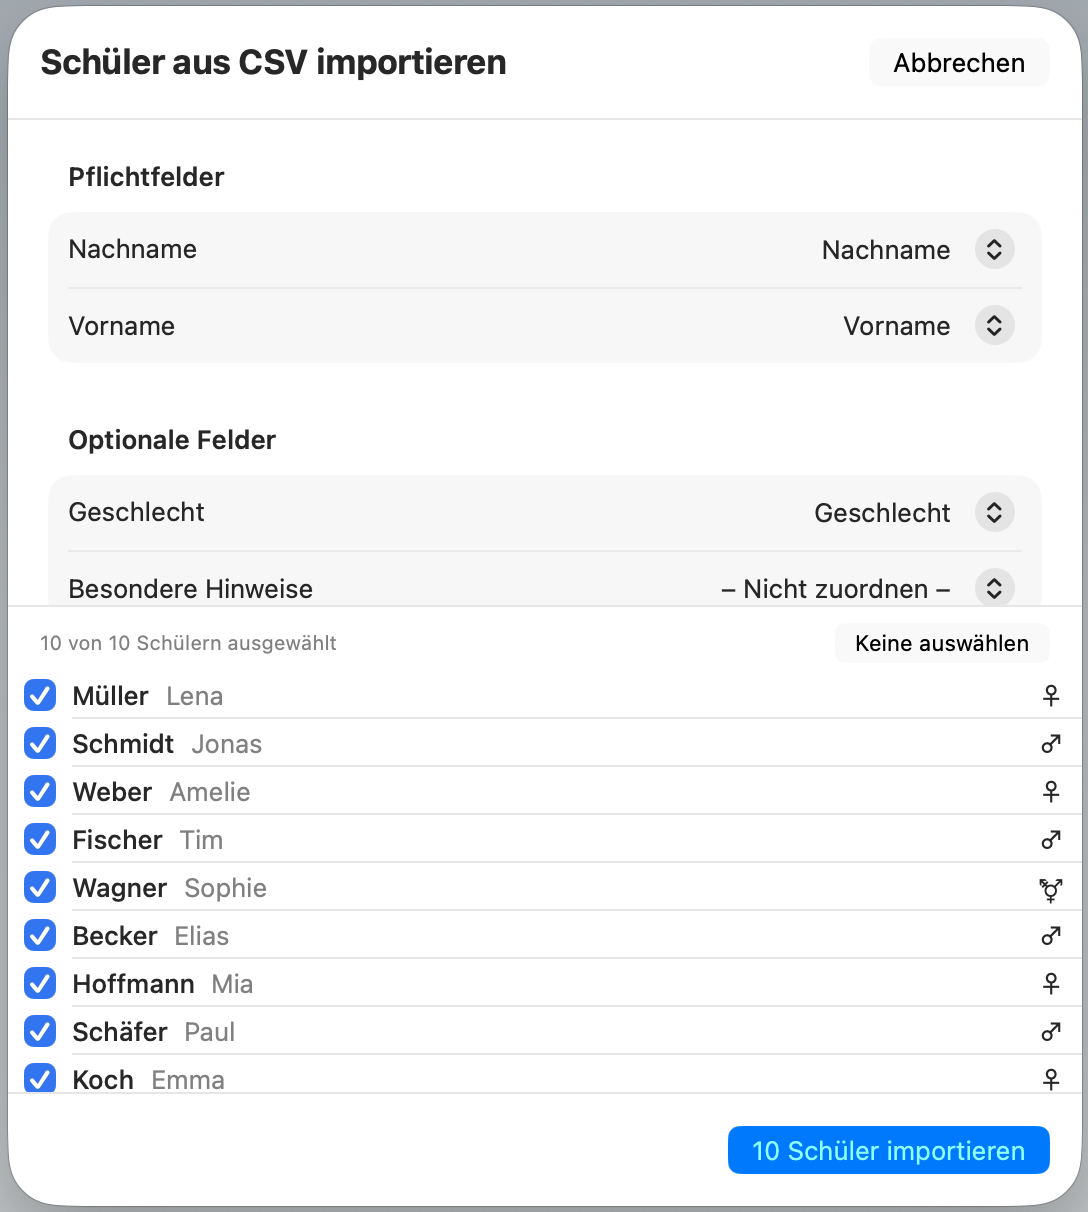Click the female gender icon for Müller Lena
The width and height of the screenshot is (1088, 1212).
pos(1051,695)
